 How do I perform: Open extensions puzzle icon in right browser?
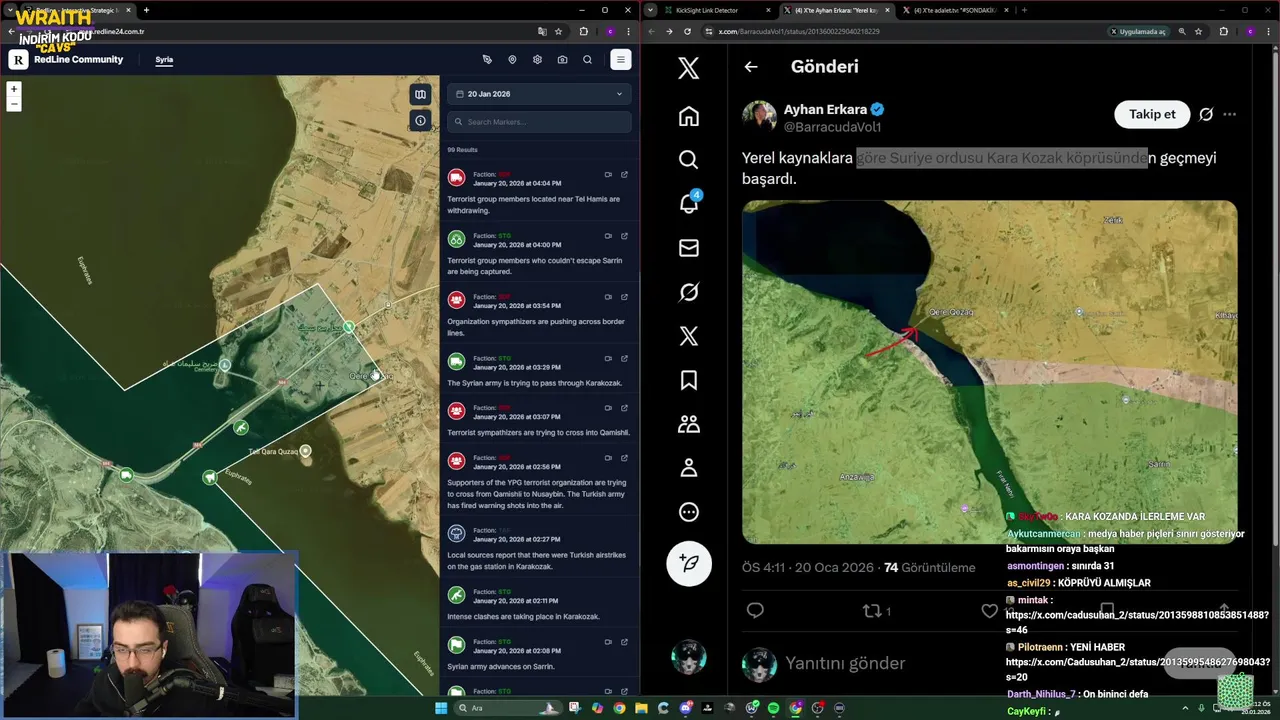(x=1223, y=32)
